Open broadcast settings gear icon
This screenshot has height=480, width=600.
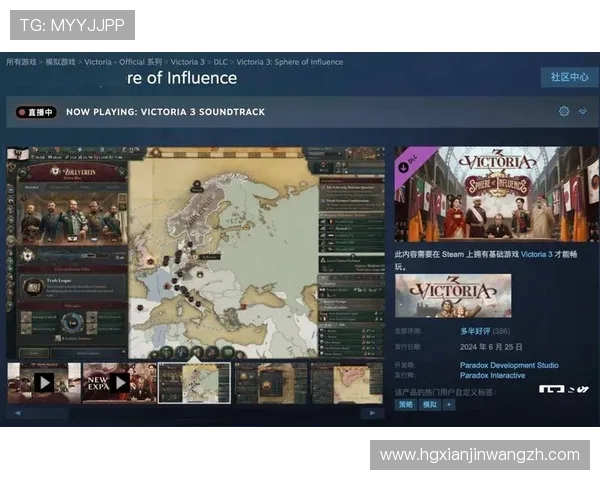[x=564, y=112]
